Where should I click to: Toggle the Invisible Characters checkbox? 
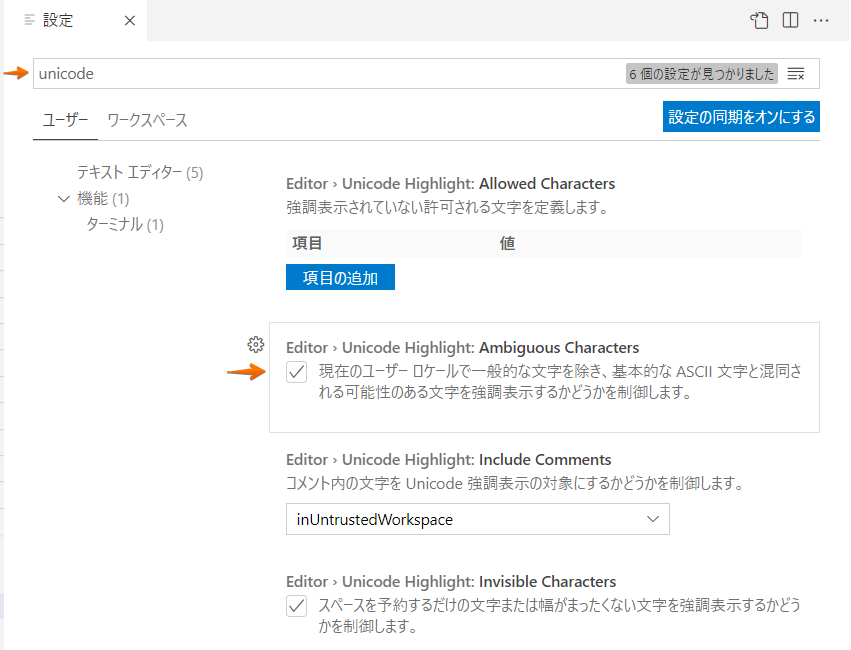pyautogui.click(x=296, y=606)
